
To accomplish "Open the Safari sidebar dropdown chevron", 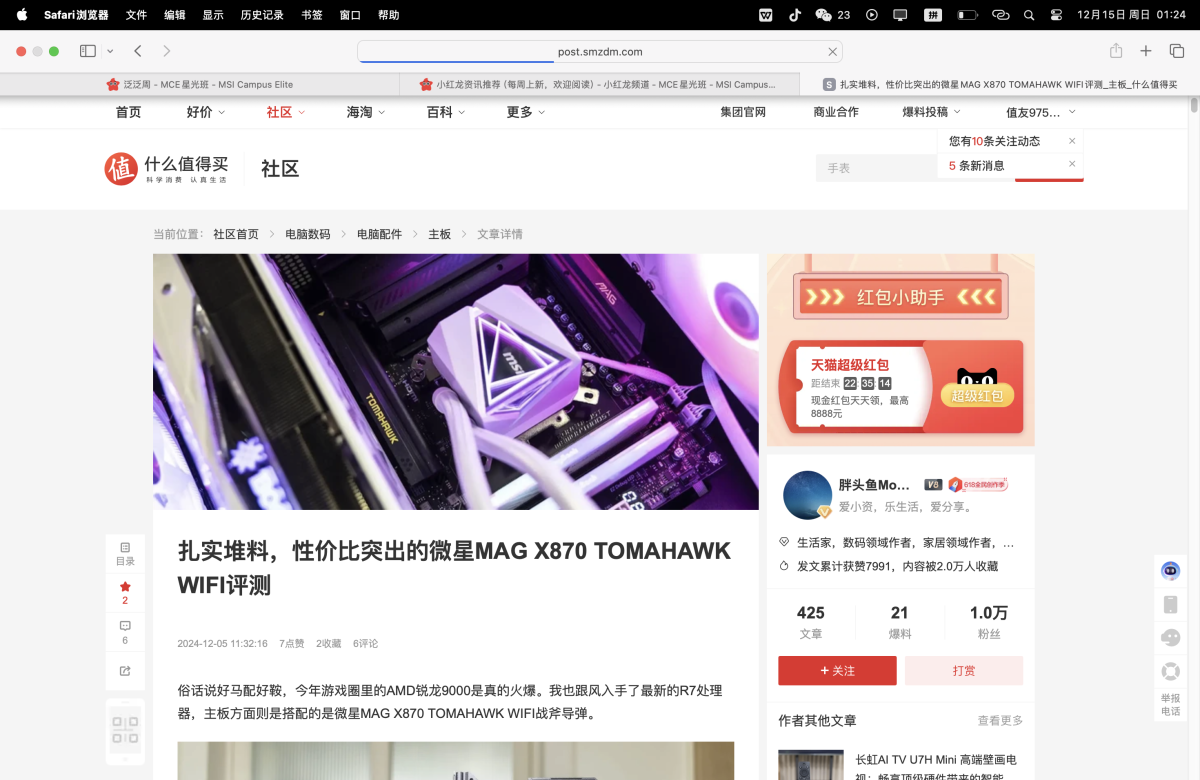I will [x=110, y=51].
